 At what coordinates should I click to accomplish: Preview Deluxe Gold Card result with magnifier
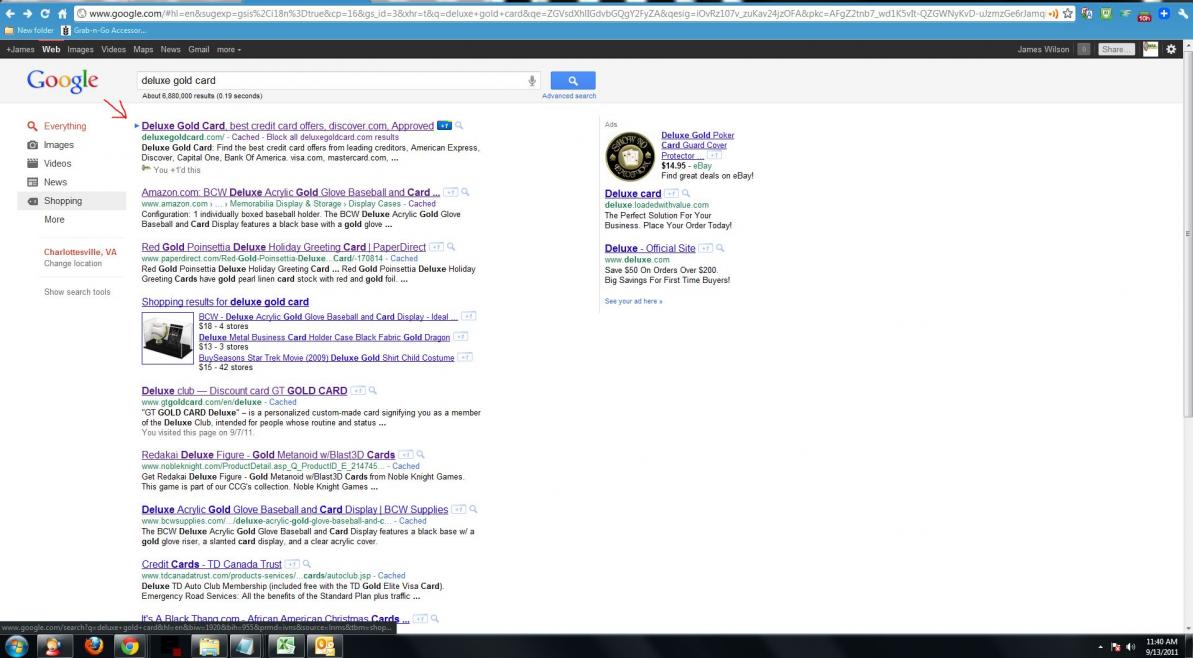point(459,126)
